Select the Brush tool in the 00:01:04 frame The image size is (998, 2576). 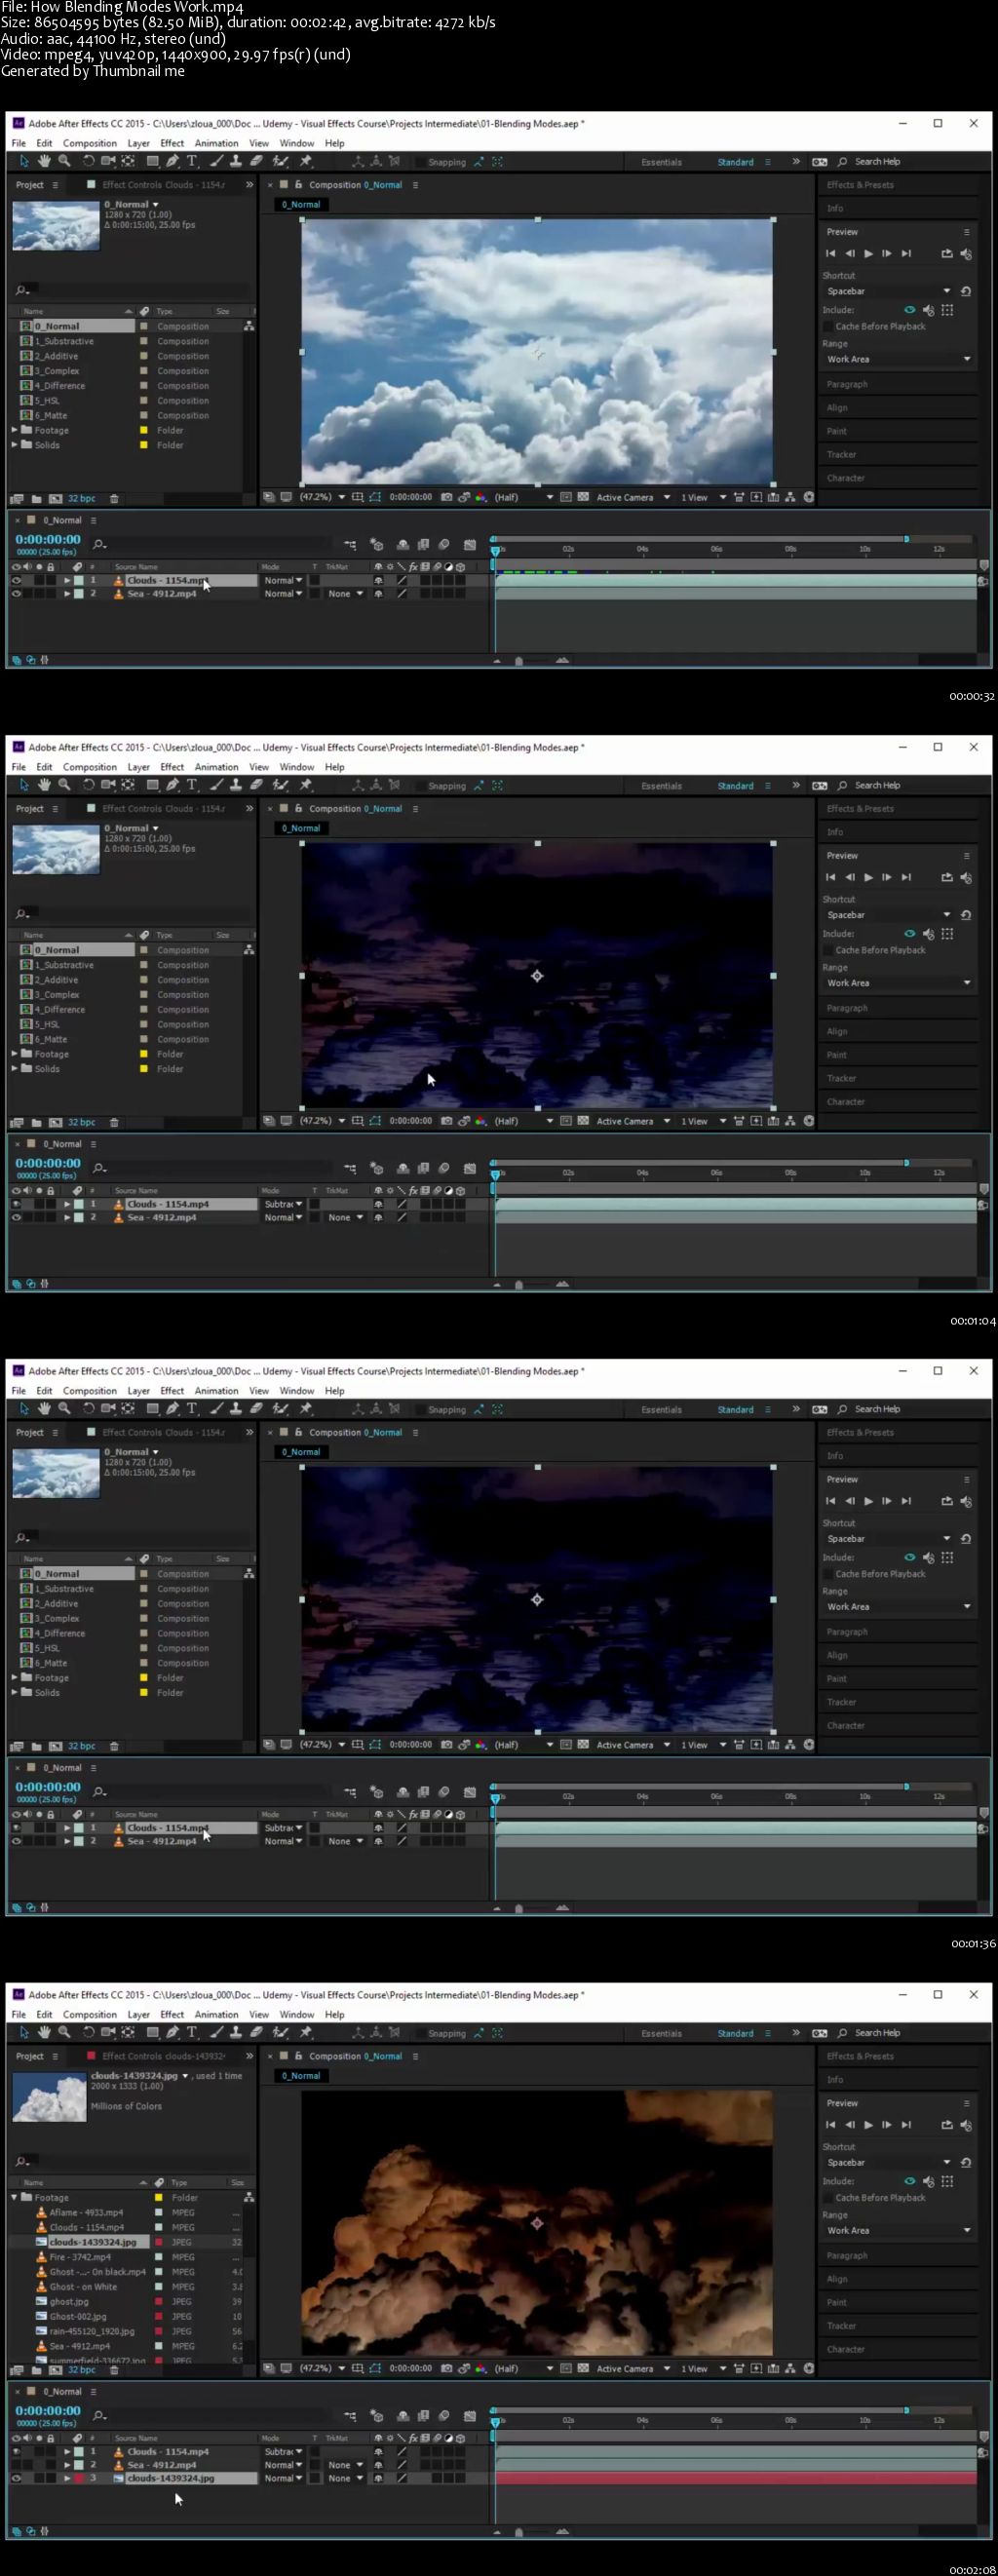(x=216, y=785)
